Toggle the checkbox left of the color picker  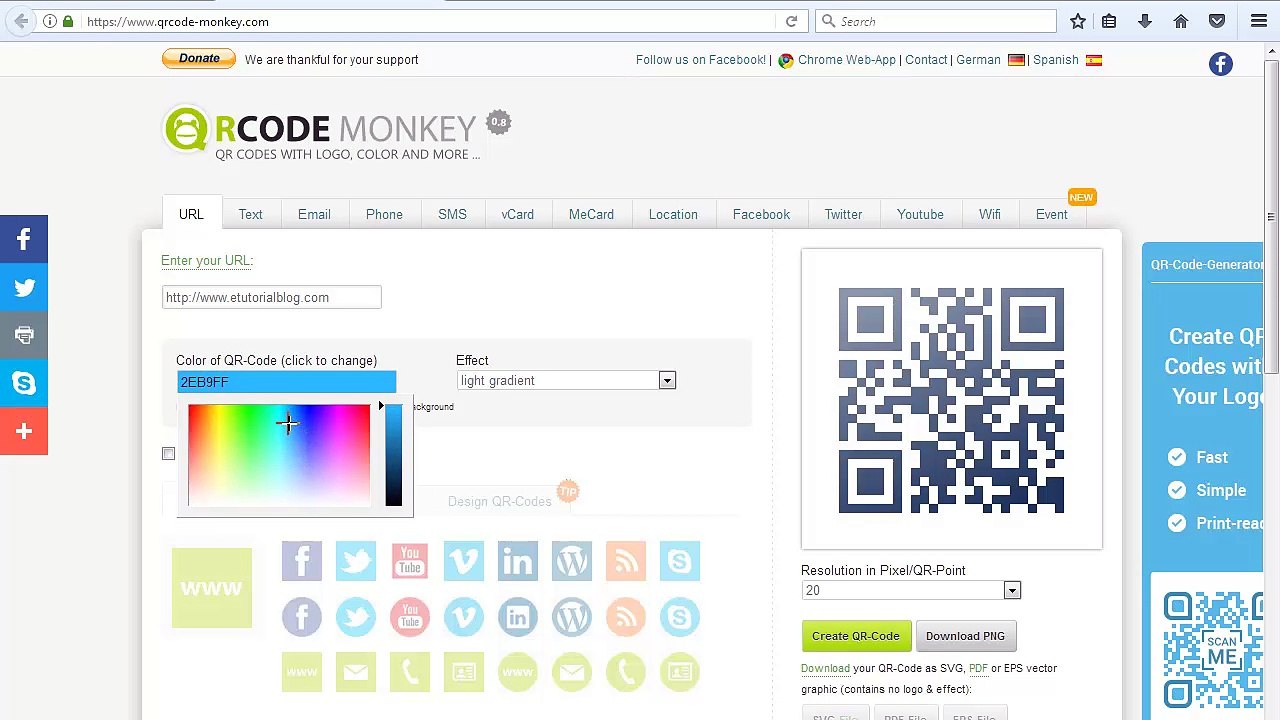[168, 454]
